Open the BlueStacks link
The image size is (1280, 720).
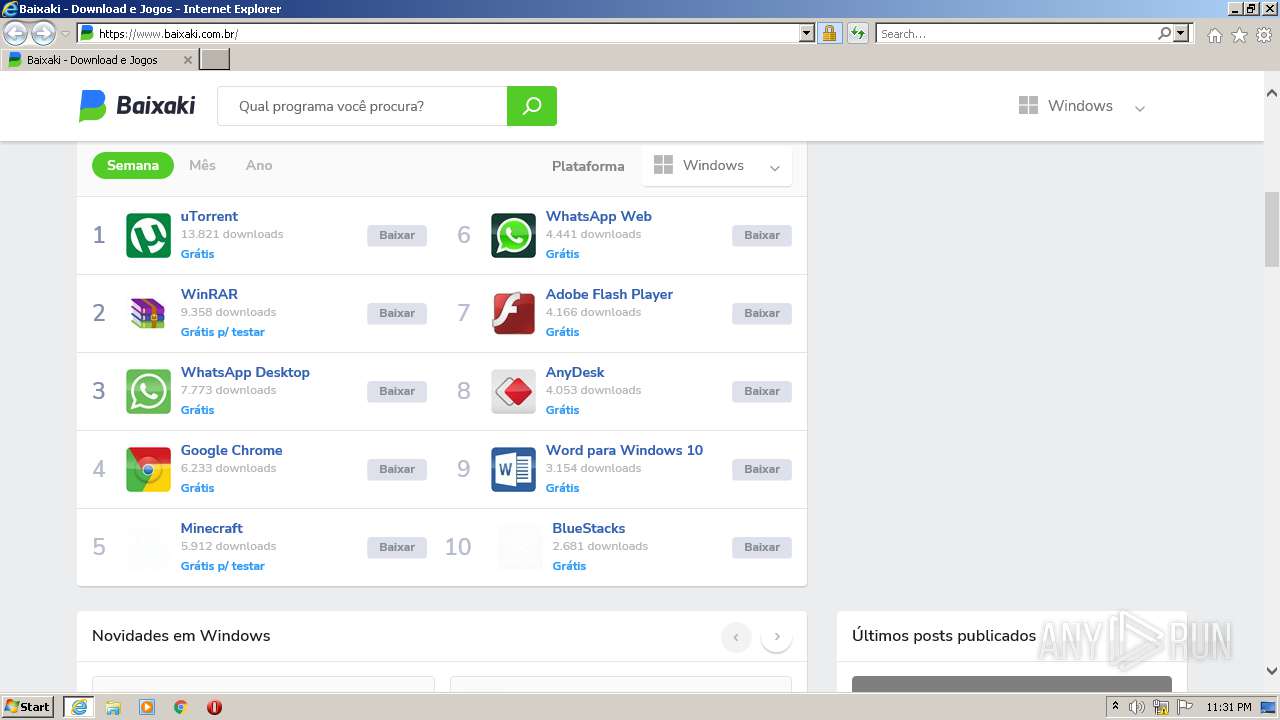pos(589,528)
